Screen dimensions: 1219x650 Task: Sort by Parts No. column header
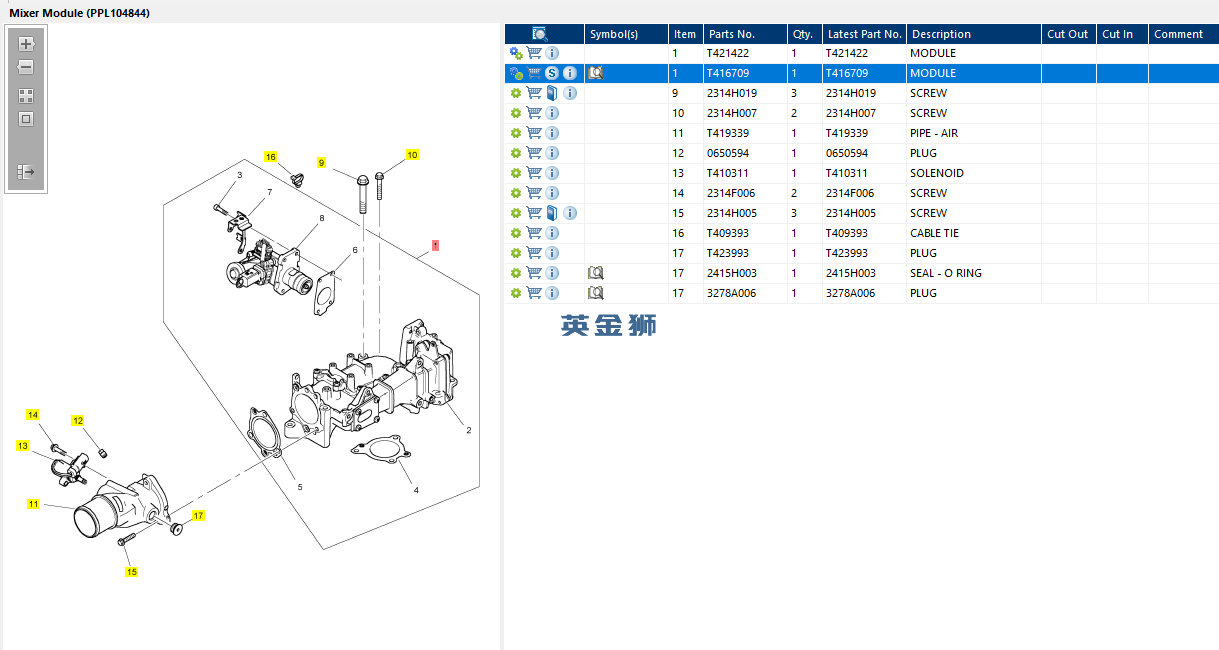[744, 34]
